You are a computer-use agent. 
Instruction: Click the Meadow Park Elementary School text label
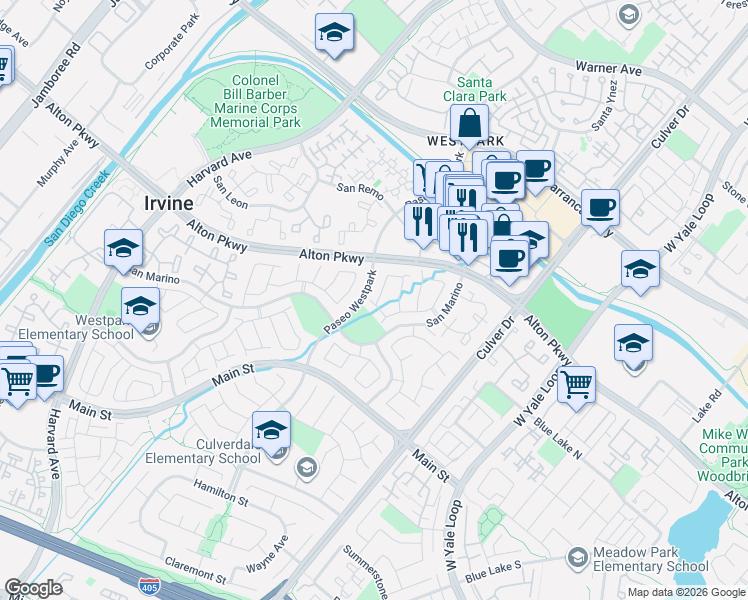[651, 559]
